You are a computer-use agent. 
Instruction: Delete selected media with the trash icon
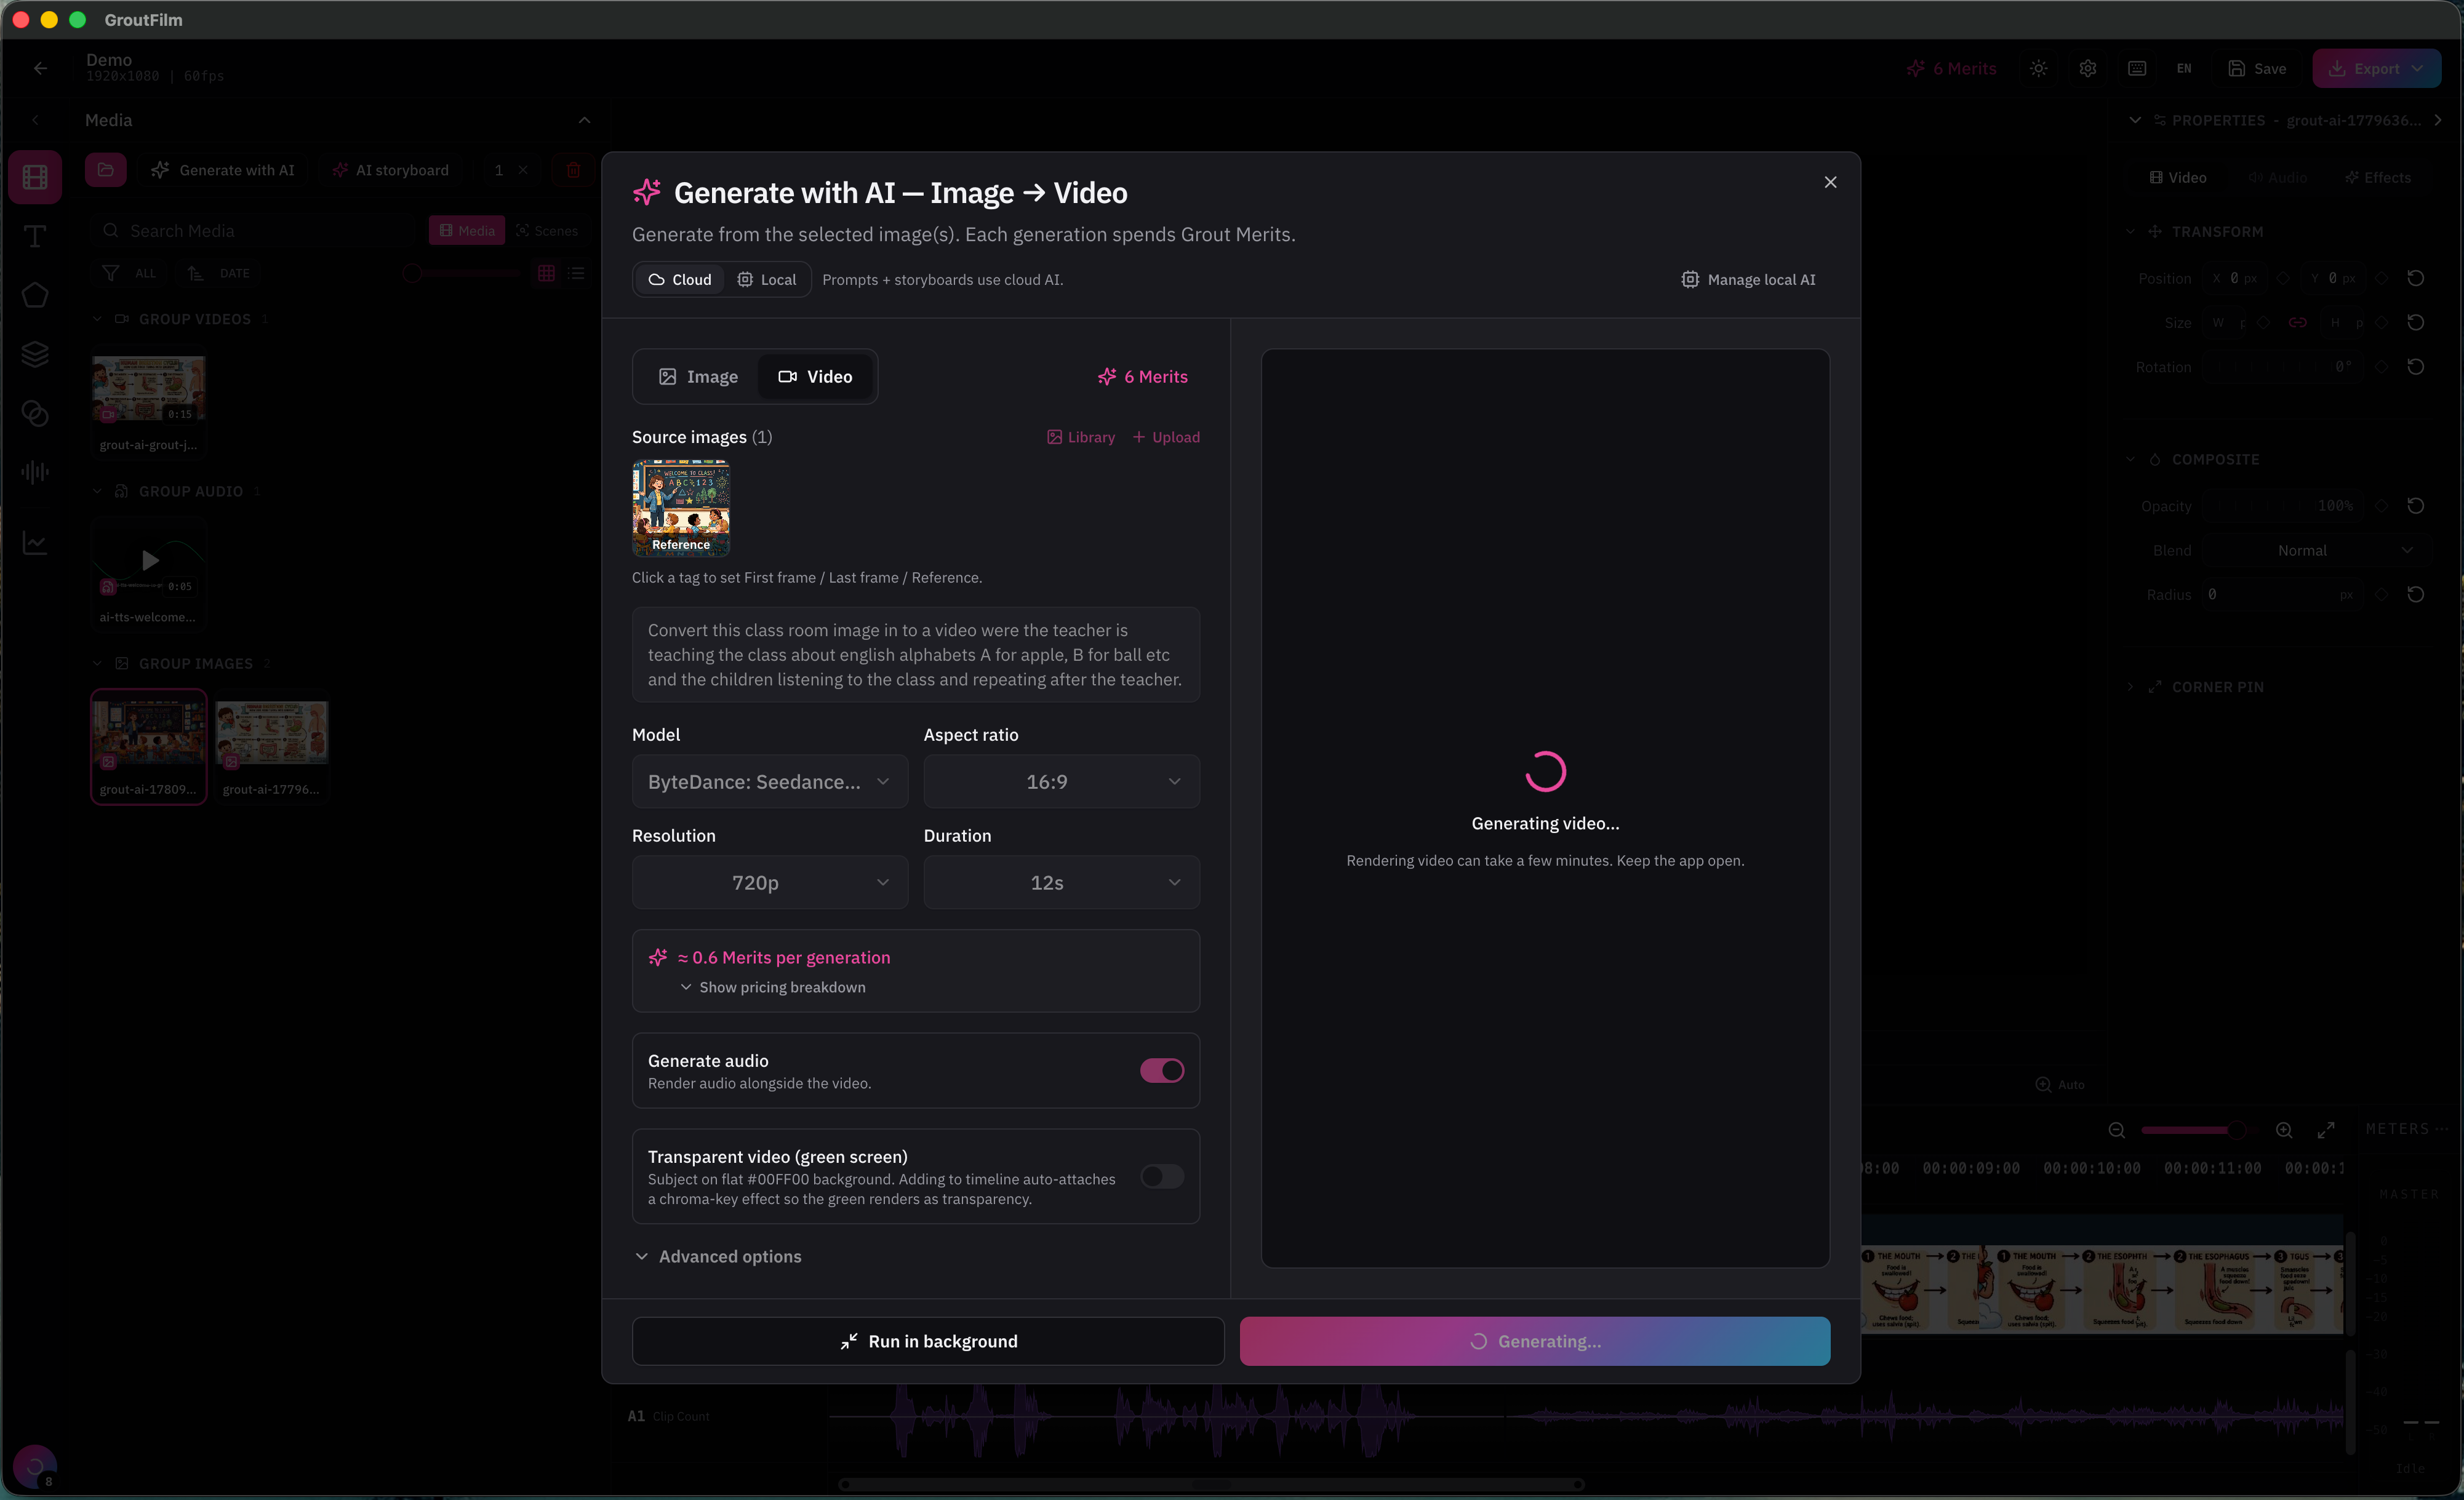[x=573, y=170]
